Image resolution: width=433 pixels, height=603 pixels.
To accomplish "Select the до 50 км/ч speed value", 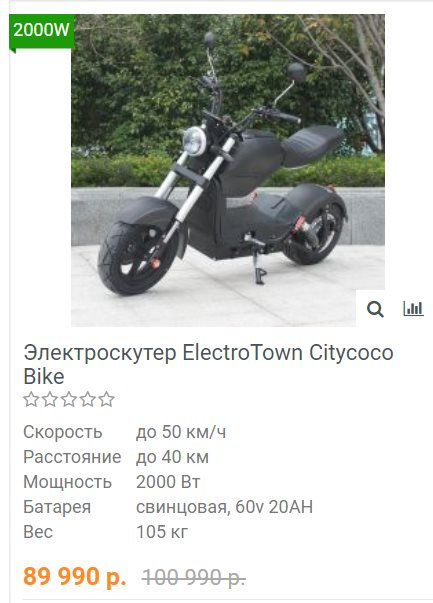I will tap(181, 432).
